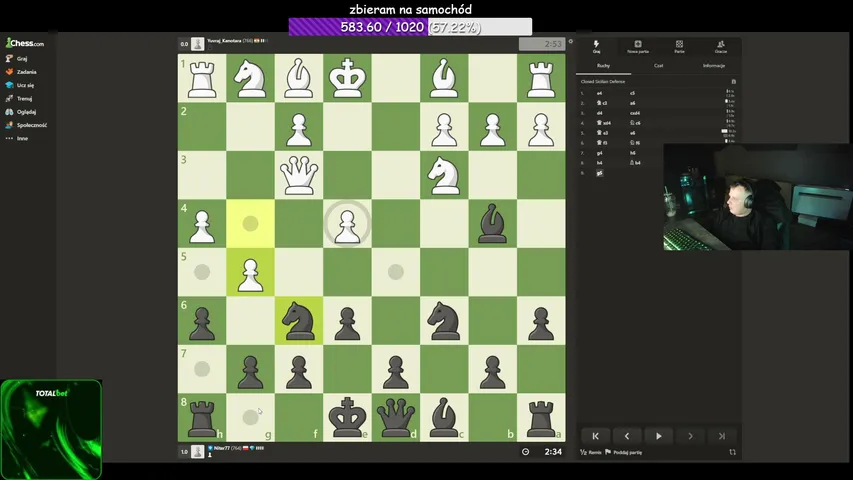Image resolution: width=853 pixels, height=480 pixels.
Task: Jump to last move with the end button
Action: (722, 436)
